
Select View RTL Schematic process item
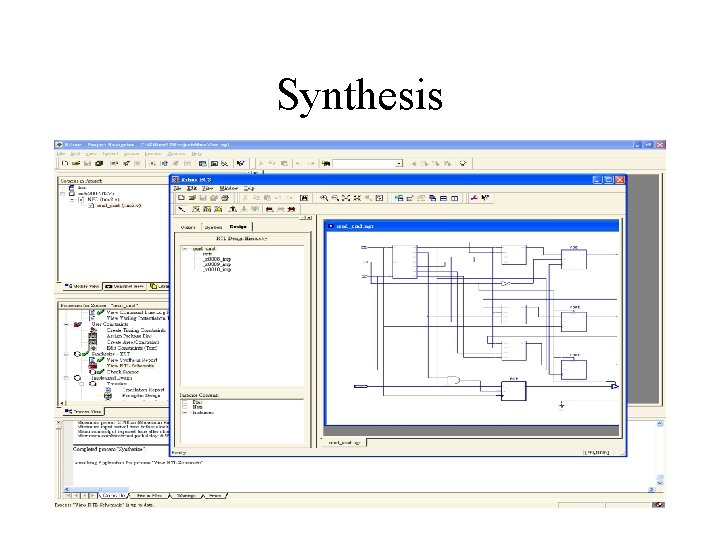click(130, 366)
